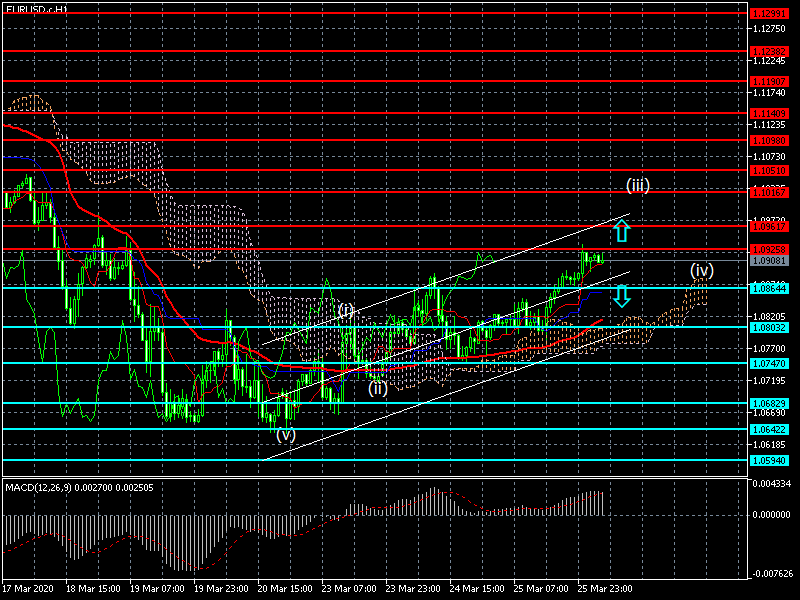Click the downward cyan arrow marker

click(x=621, y=296)
